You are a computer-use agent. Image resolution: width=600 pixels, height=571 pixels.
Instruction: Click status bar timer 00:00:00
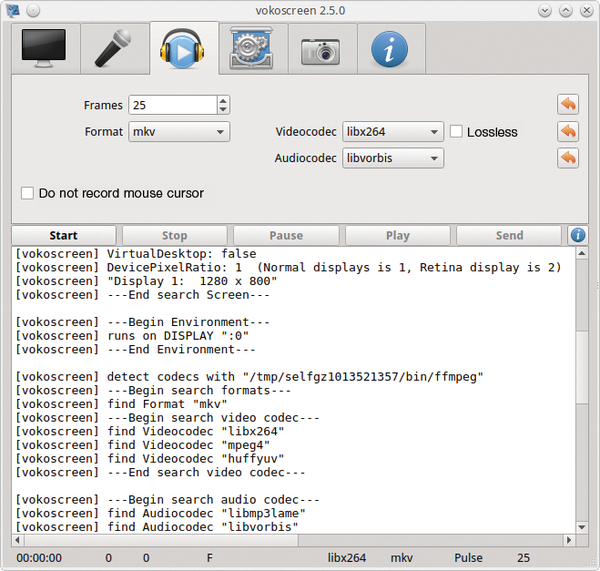39,558
